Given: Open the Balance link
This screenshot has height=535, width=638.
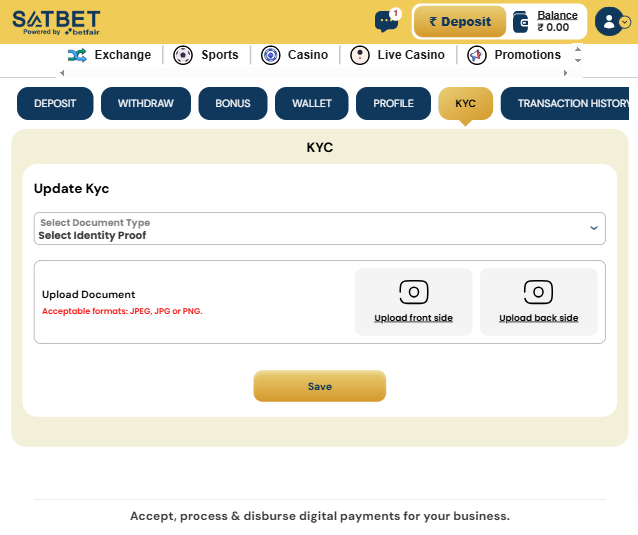Looking at the screenshot, I should pos(557,15).
